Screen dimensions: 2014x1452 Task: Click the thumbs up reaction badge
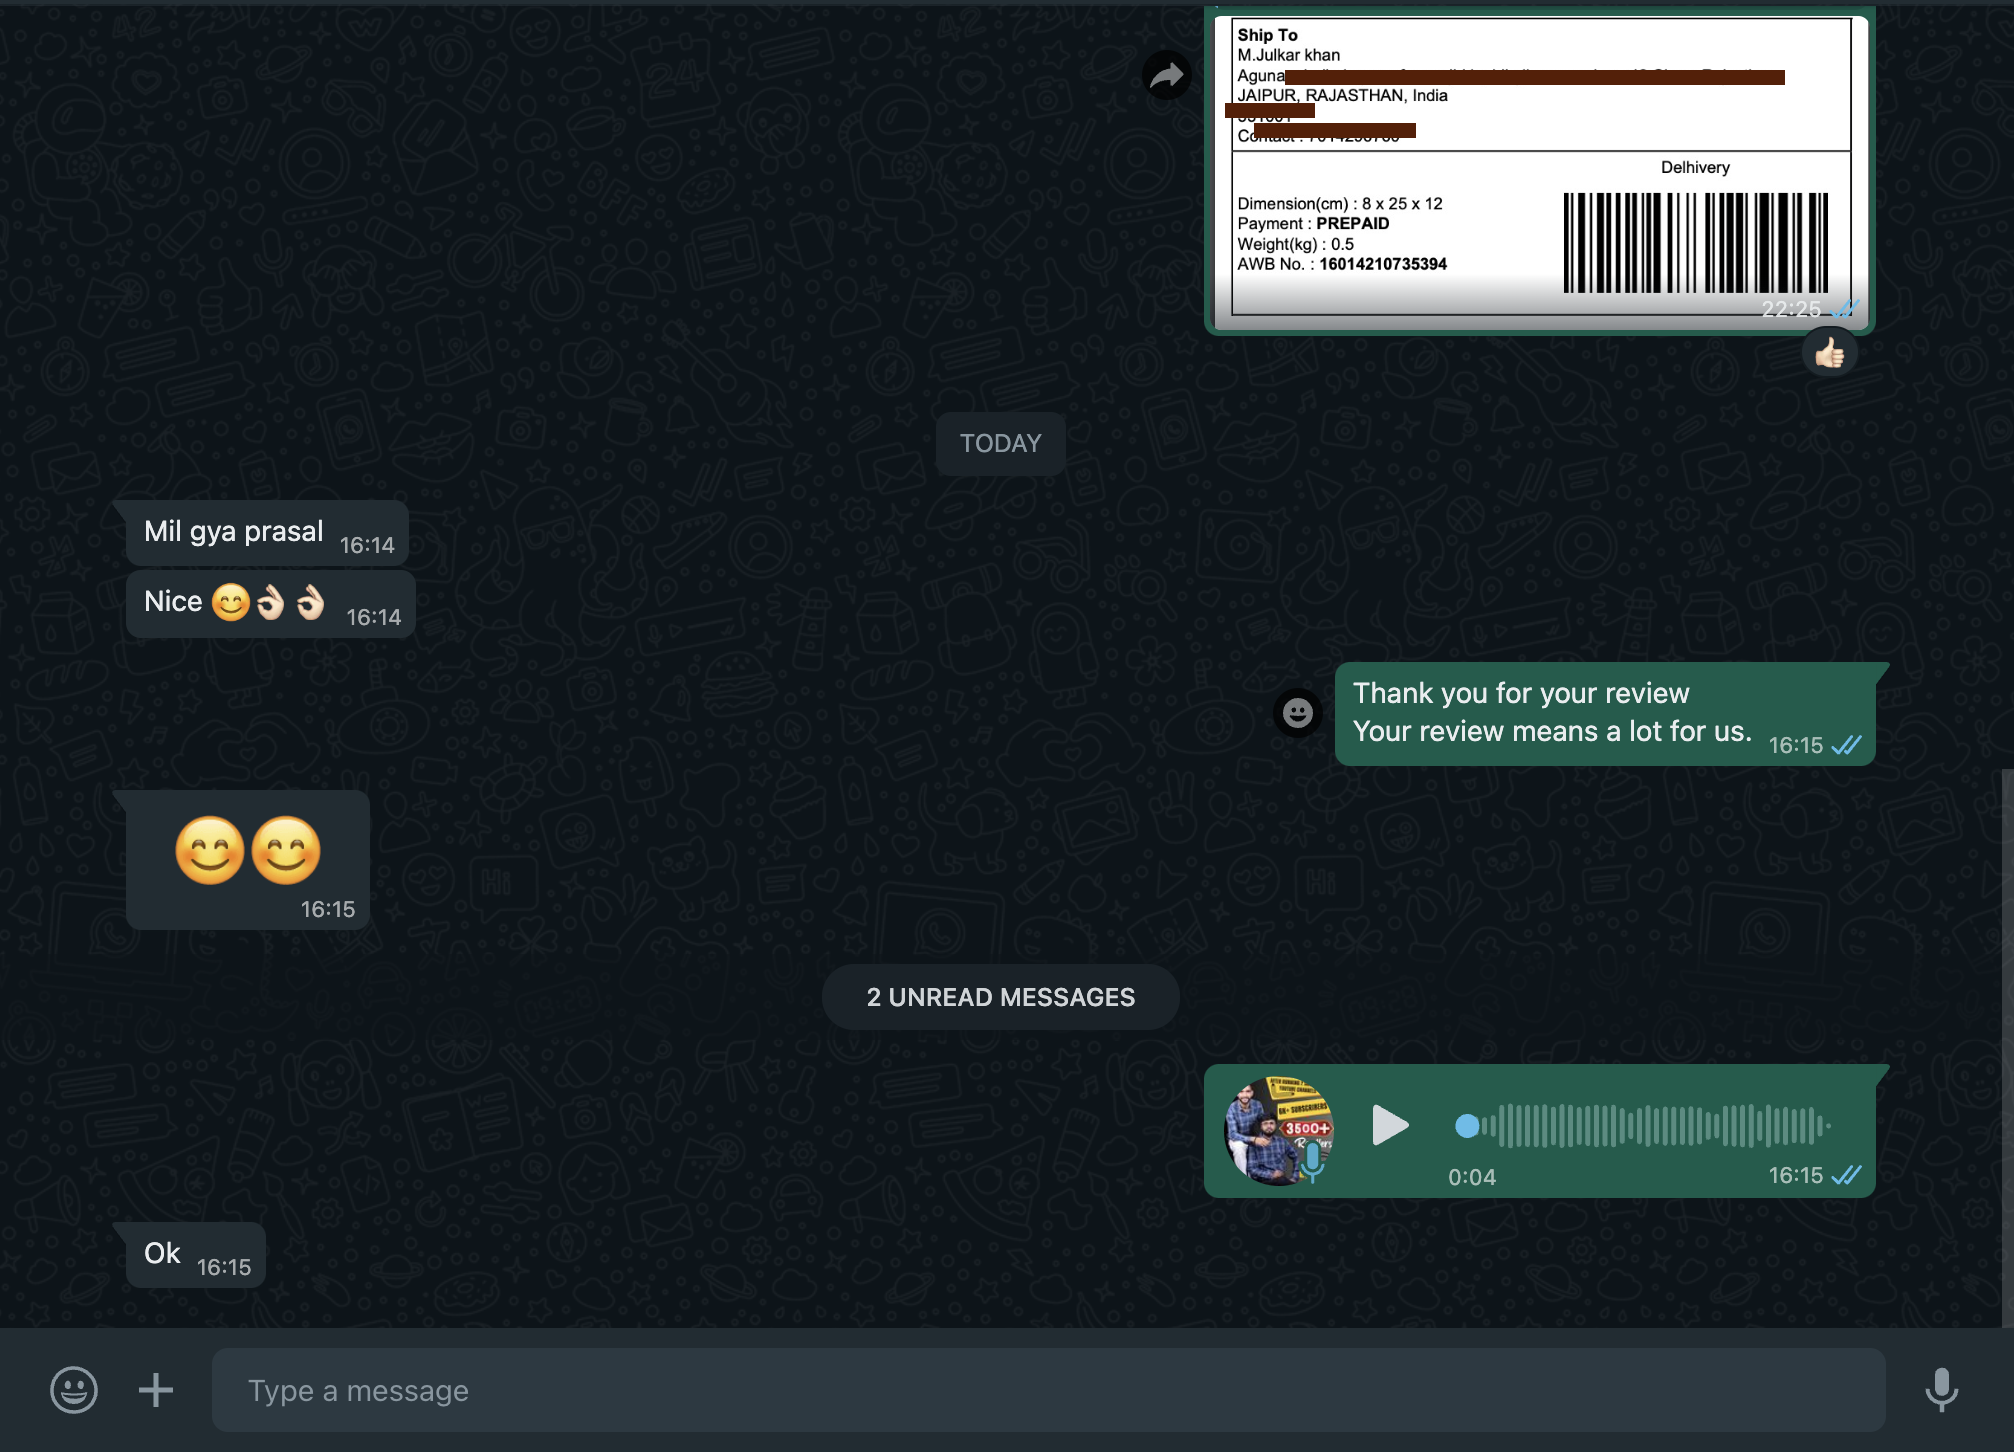[x=1829, y=353]
